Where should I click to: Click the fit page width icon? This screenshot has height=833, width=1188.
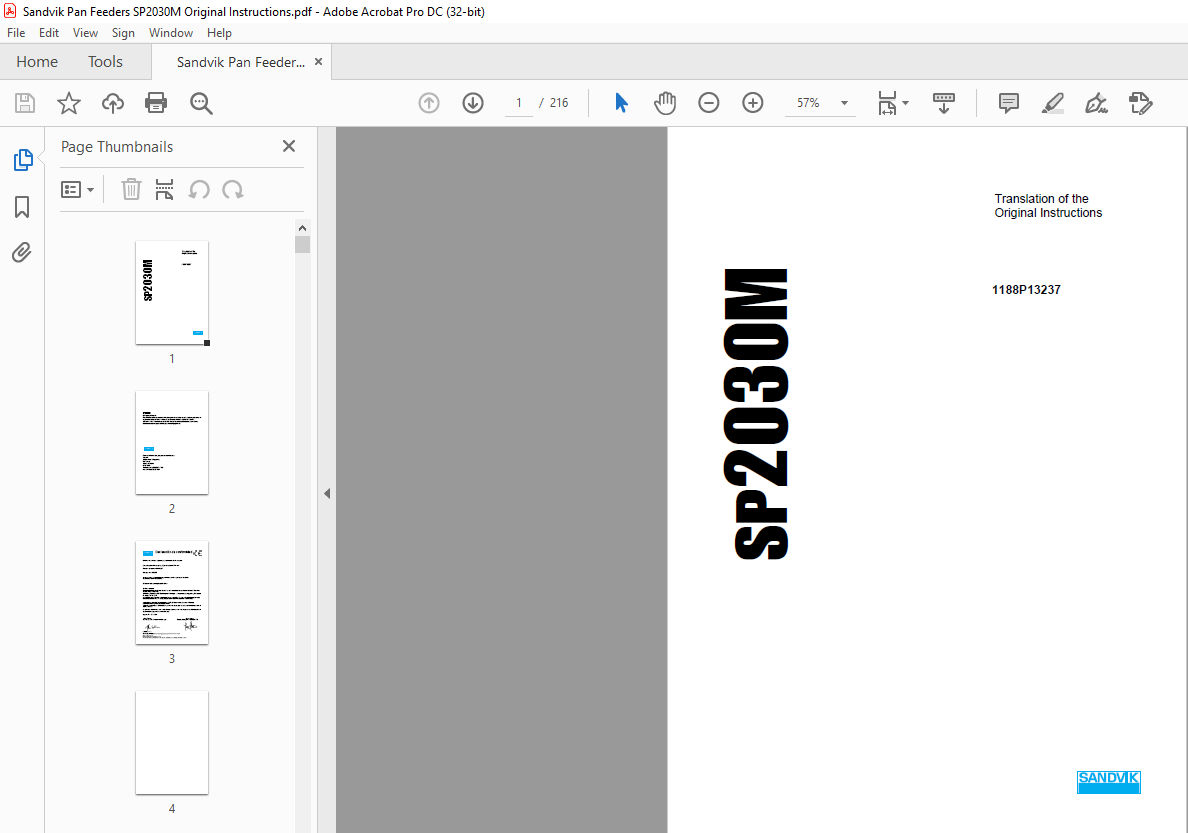point(887,103)
